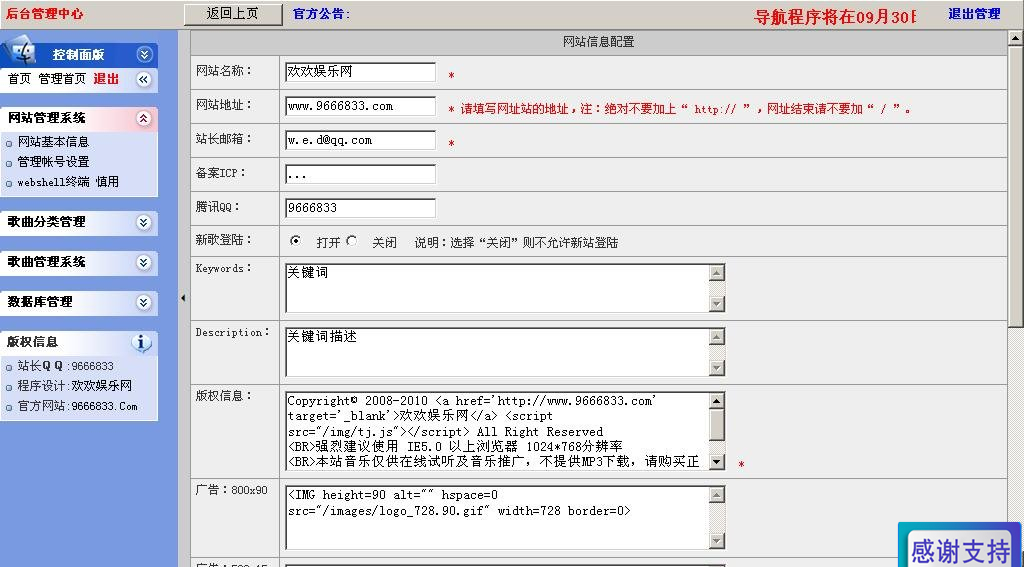Screen dimensions: 1024x567
Task: Expand the 歌曲分类管理 section
Action: click(x=144, y=223)
